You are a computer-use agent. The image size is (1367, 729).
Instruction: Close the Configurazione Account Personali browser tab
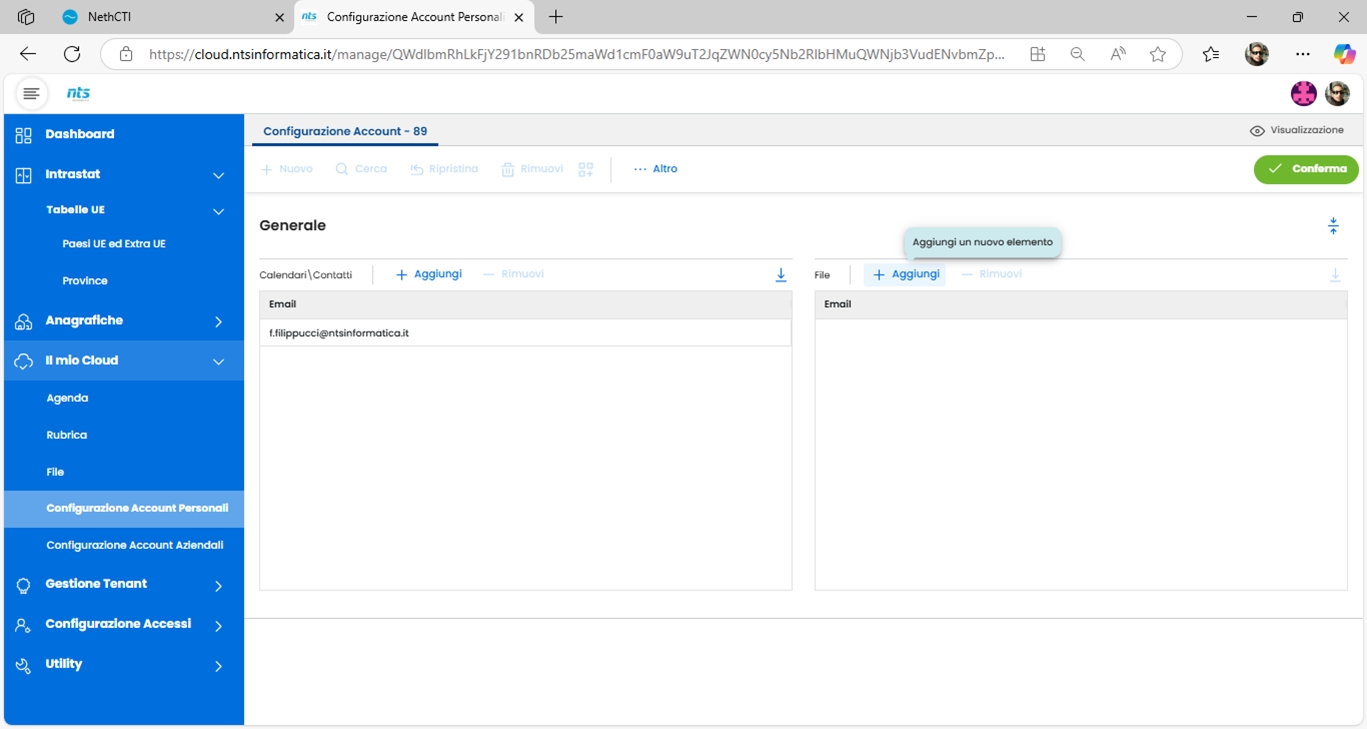[519, 18]
